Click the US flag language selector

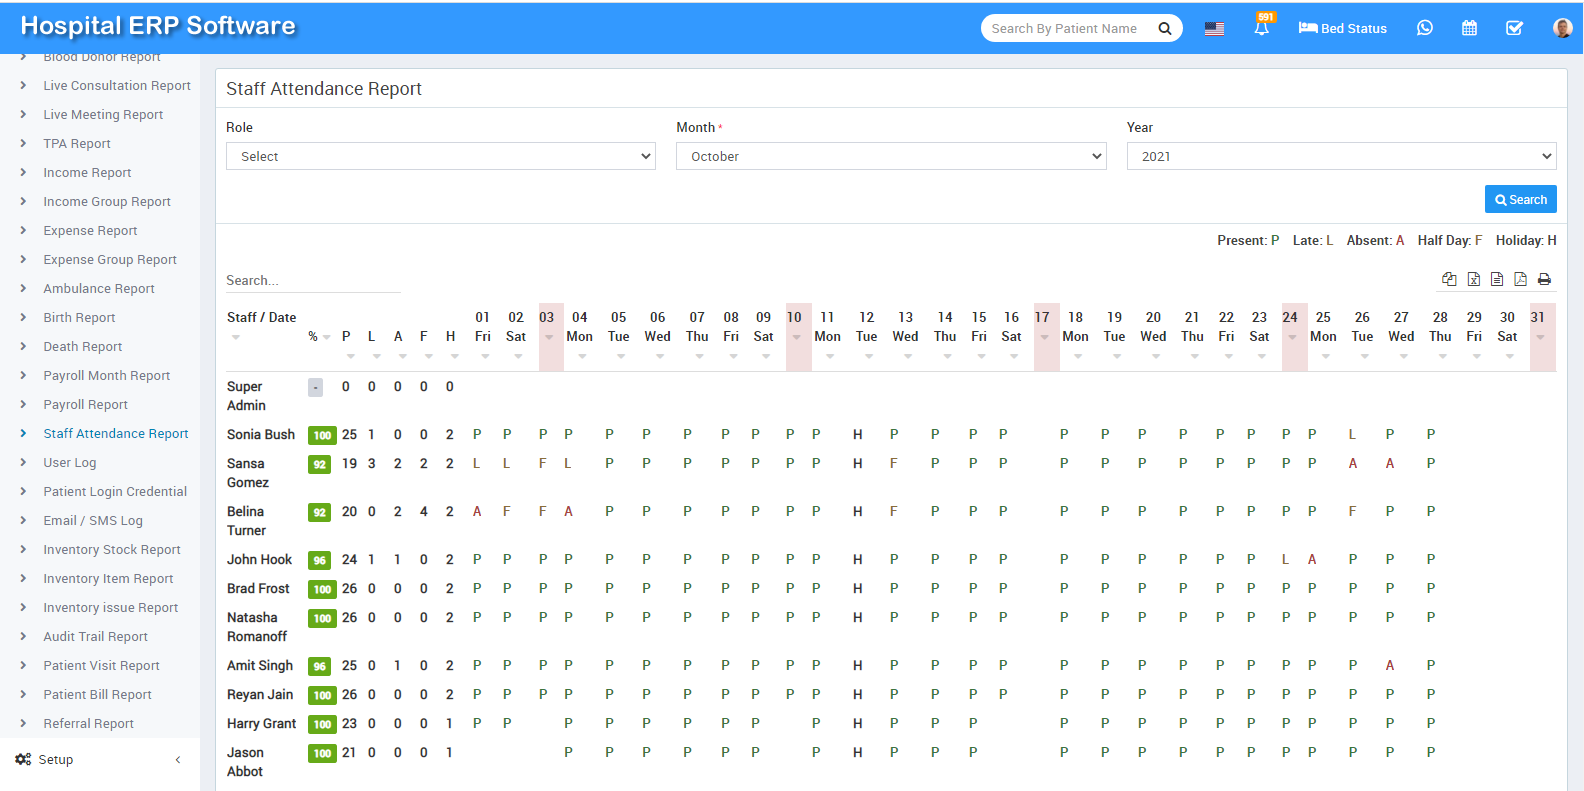pyautogui.click(x=1214, y=28)
